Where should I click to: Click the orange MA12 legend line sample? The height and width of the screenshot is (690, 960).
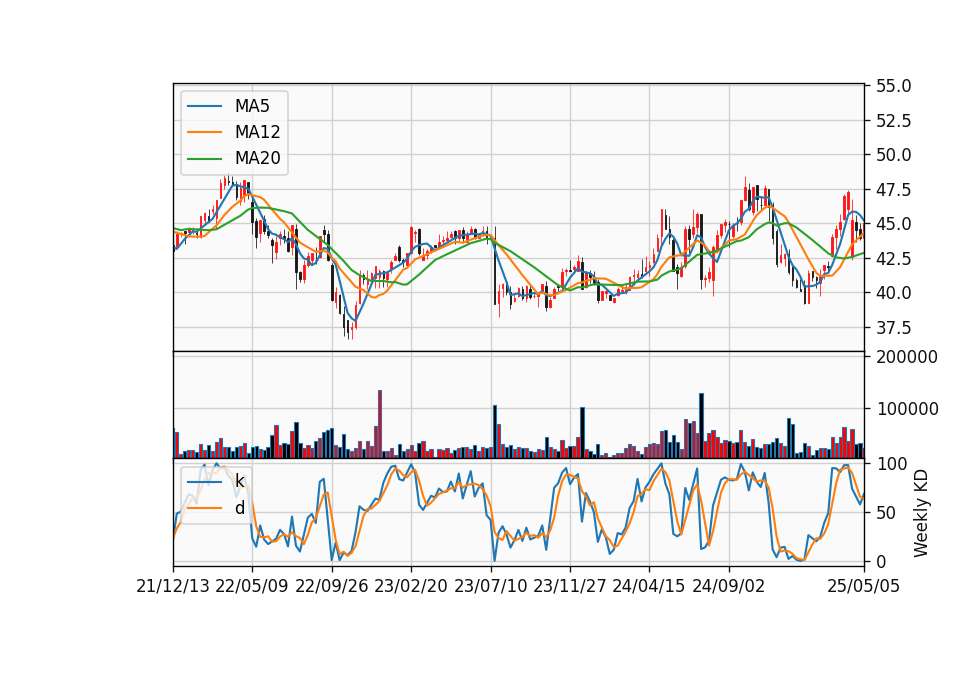coord(204,132)
